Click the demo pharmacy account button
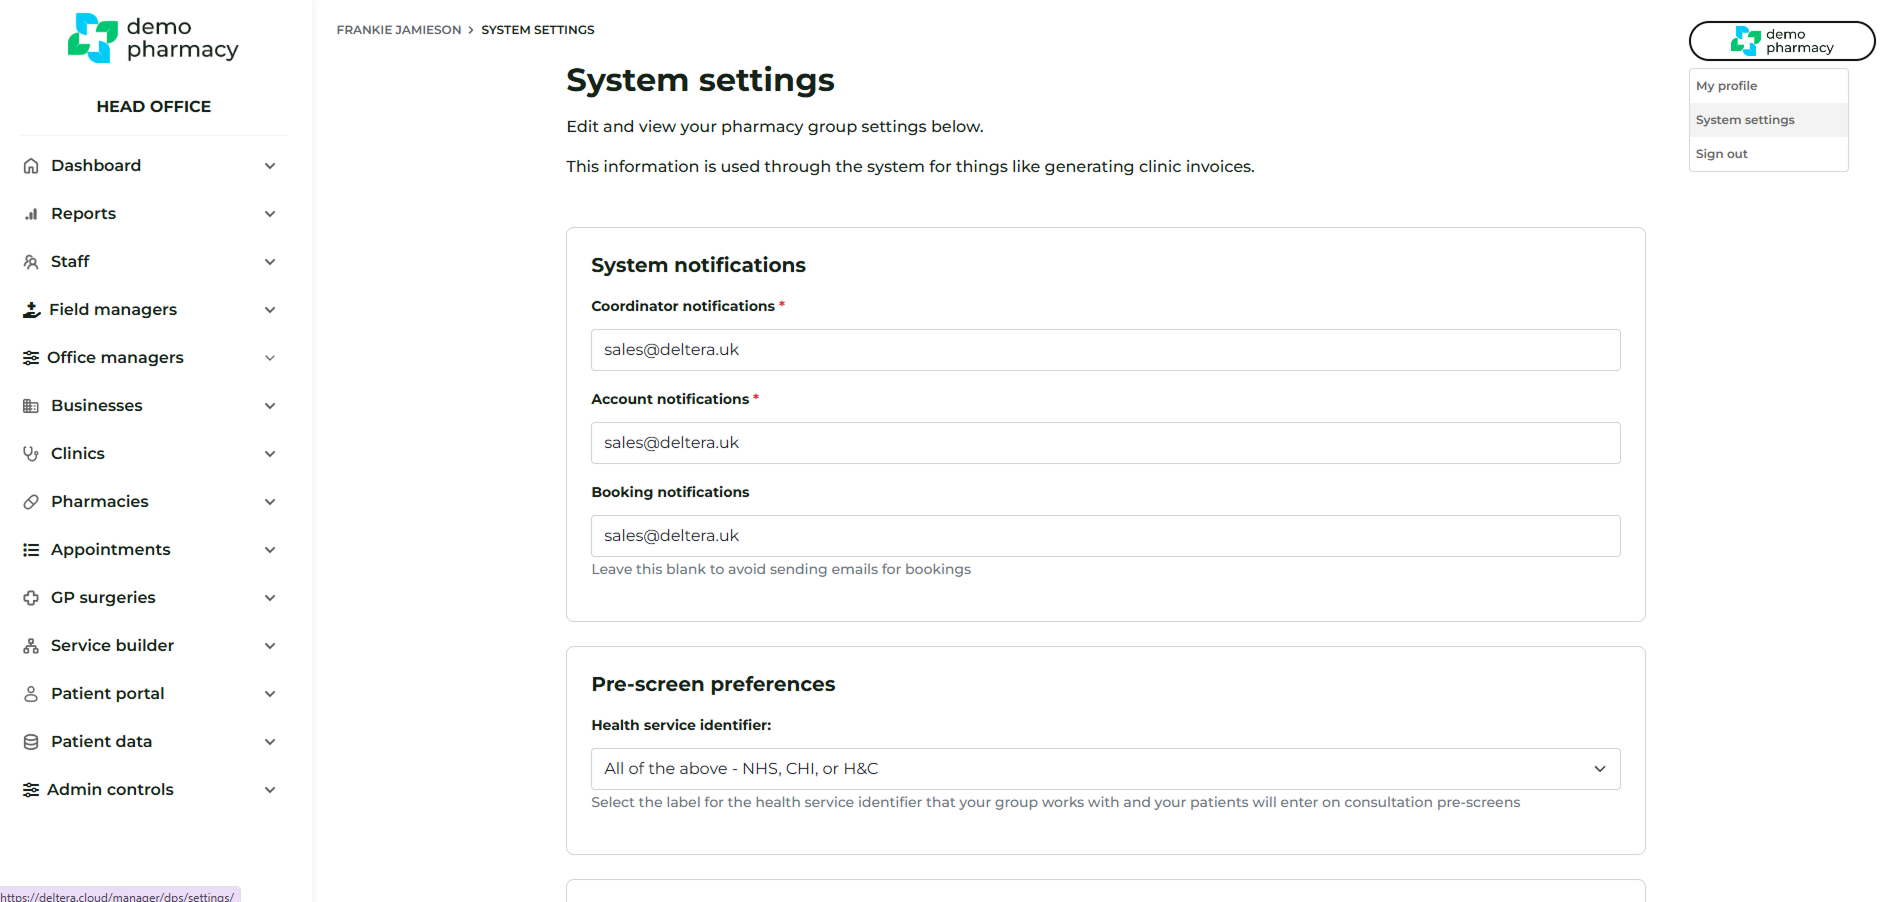 tap(1782, 41)
